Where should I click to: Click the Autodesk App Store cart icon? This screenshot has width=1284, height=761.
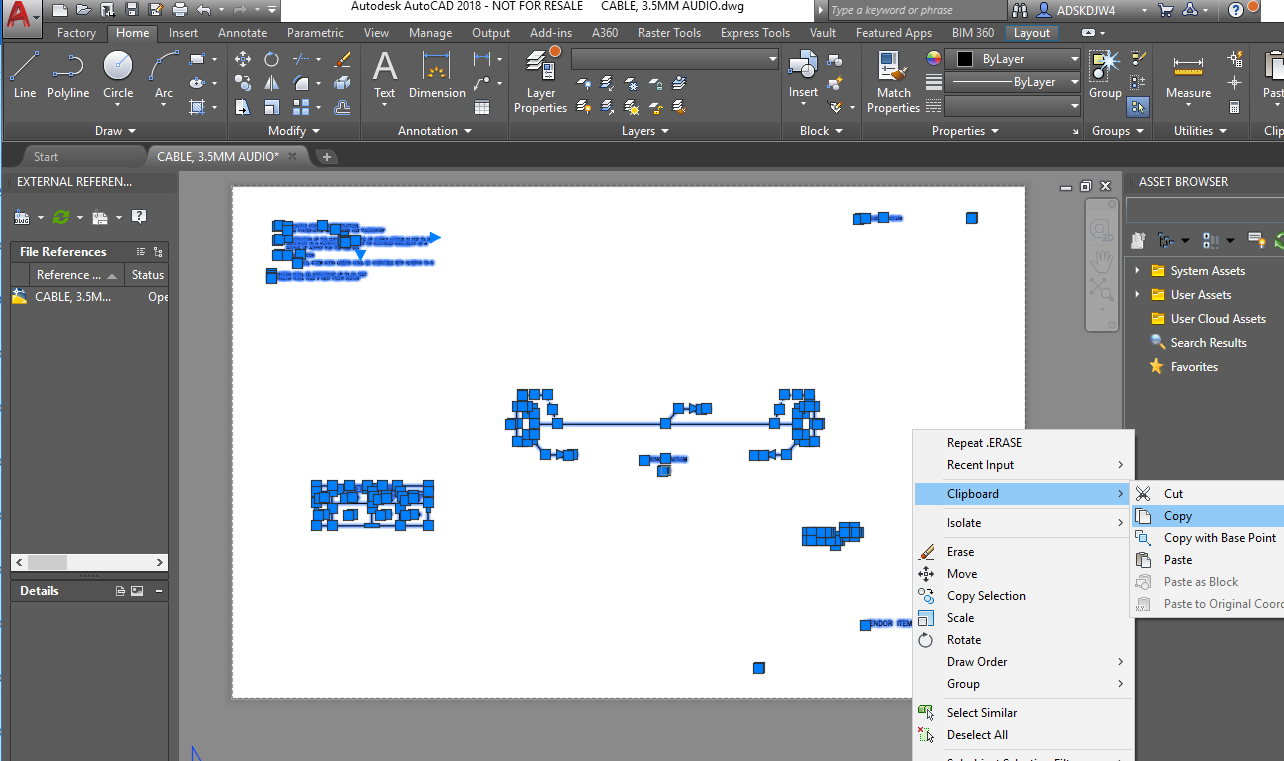click(1165, 10)
